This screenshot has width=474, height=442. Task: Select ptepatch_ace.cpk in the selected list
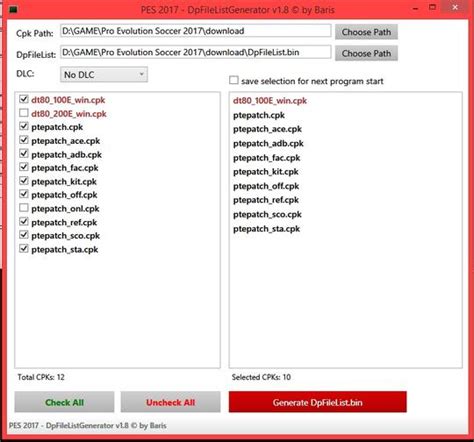point(267,129)
